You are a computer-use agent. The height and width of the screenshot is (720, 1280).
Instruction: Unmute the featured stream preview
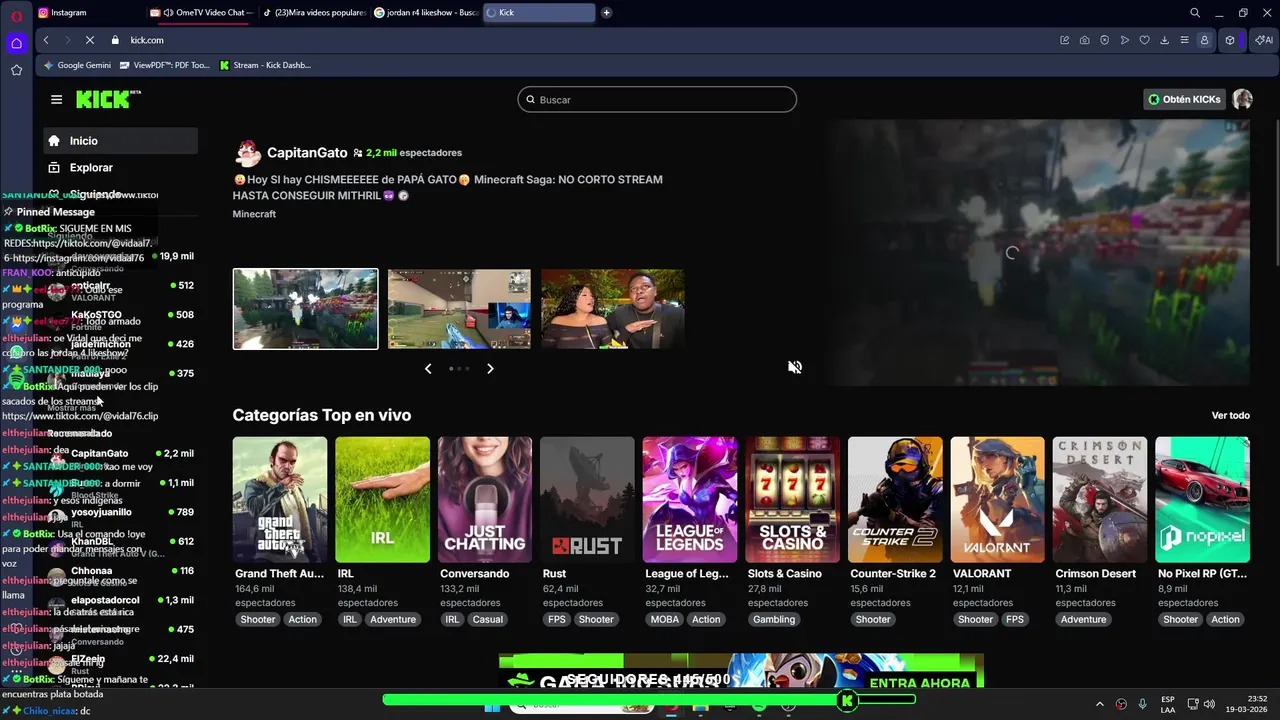(795, 367)
